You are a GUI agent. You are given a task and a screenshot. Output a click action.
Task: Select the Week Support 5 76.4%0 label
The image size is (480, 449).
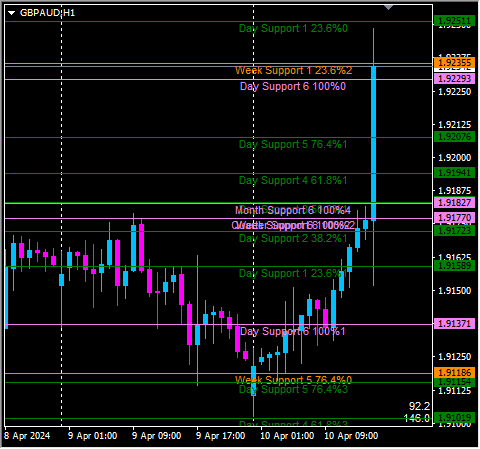click(x=293, y=380)
